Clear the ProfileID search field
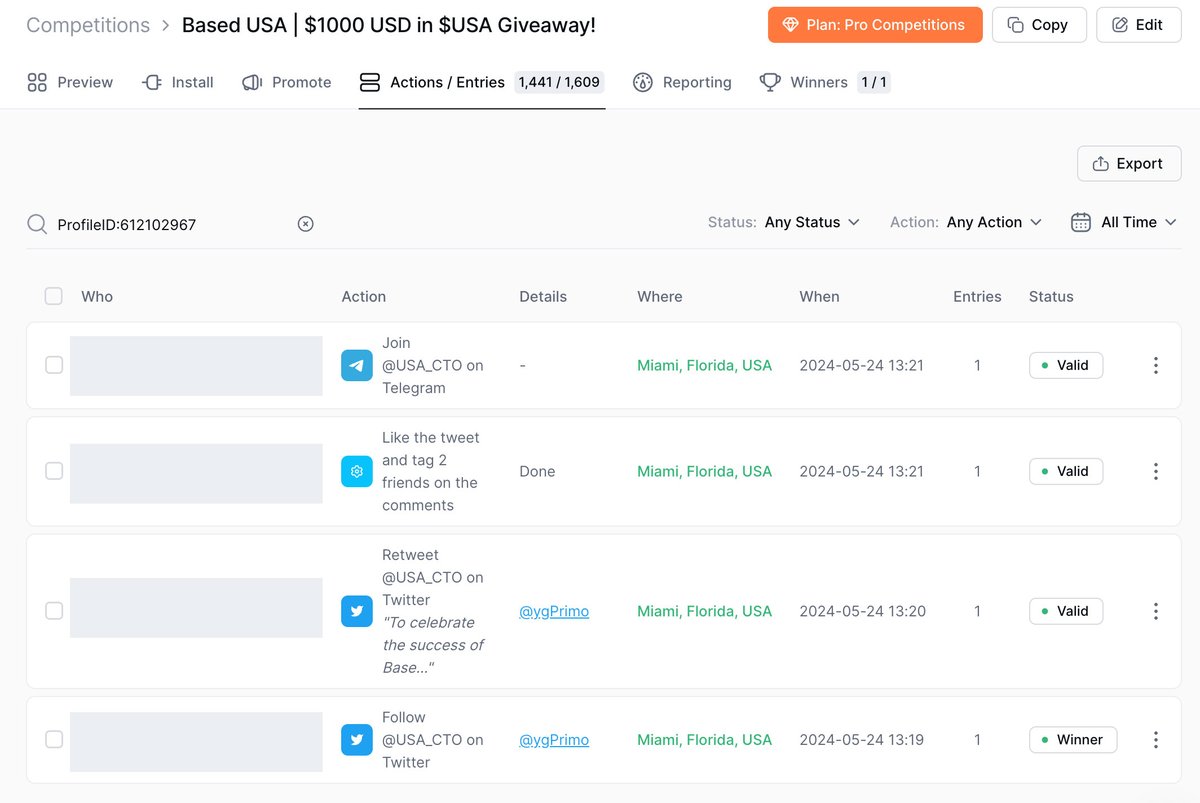Image resolution: width=1200 pixels, height=803 pixels. tap(306, 224)
